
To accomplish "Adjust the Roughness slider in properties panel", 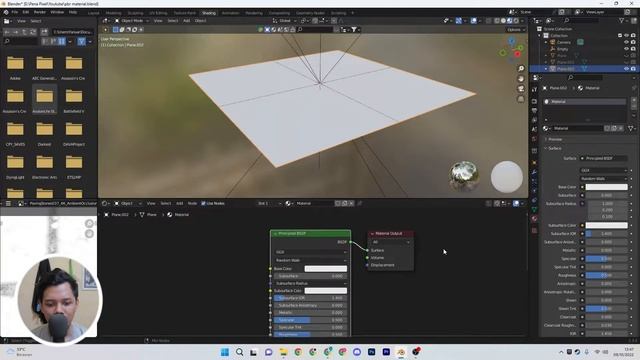I will click(607, 276).
